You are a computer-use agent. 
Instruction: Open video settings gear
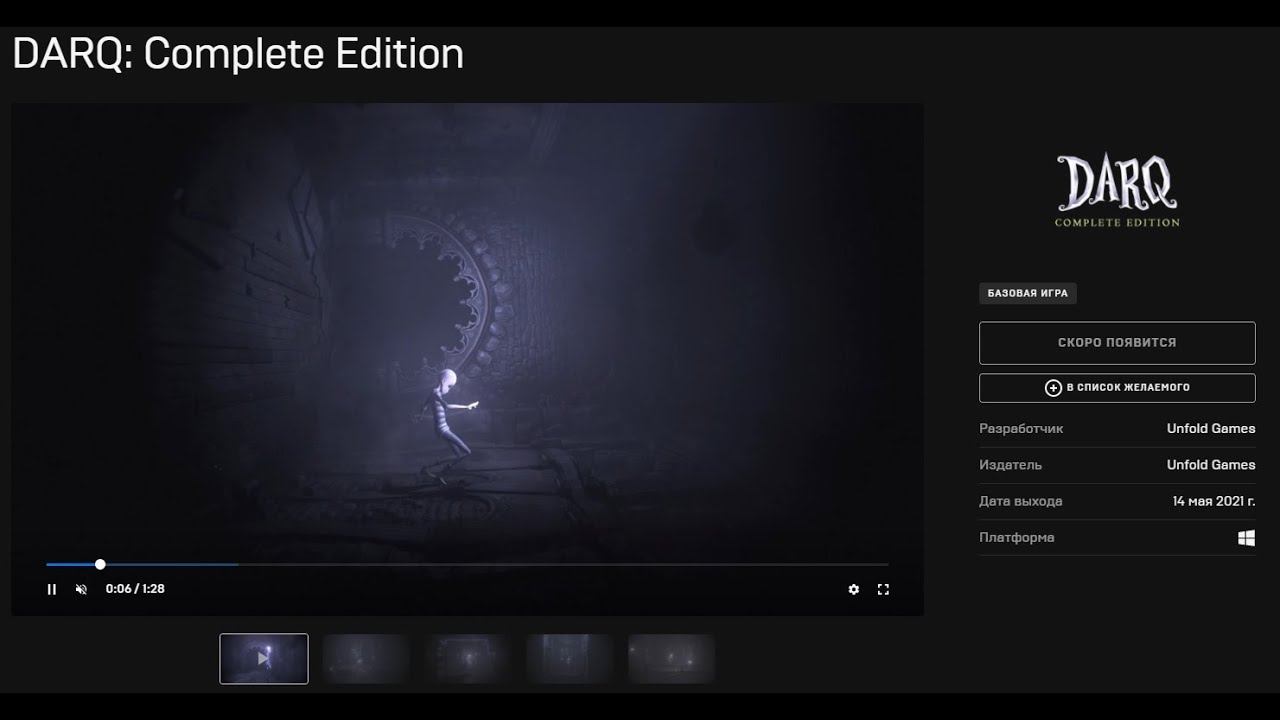853,589
